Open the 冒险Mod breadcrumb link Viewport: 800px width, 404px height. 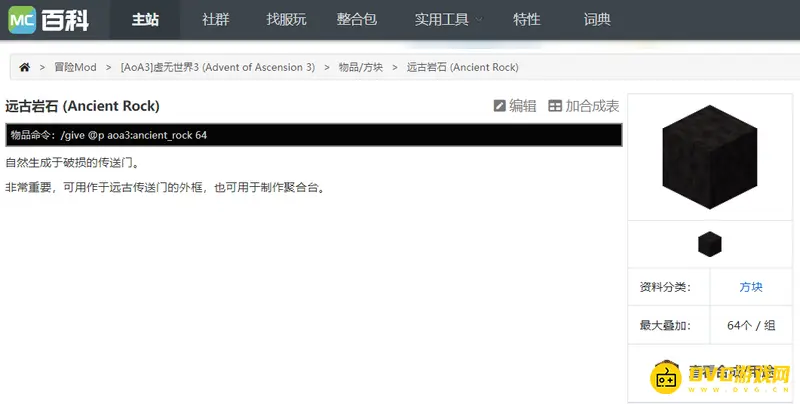pyautogui.click(x=75, y=67)
